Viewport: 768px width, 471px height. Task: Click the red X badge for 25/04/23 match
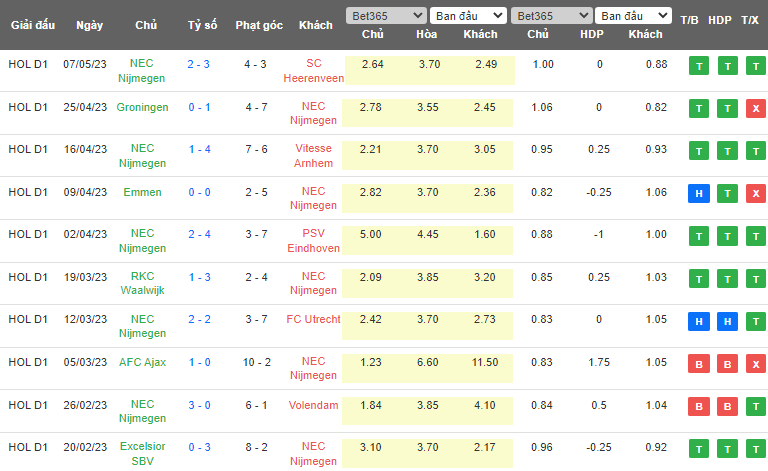[756, 109]
